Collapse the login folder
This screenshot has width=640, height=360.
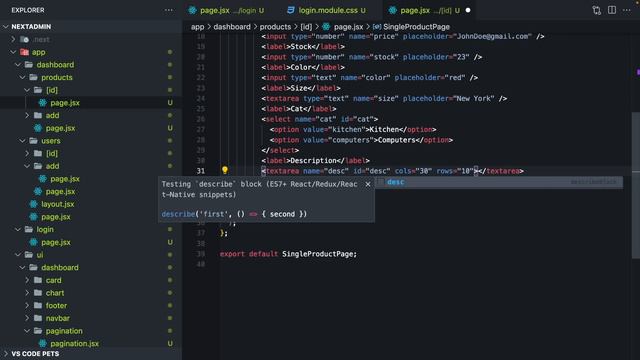18,229
